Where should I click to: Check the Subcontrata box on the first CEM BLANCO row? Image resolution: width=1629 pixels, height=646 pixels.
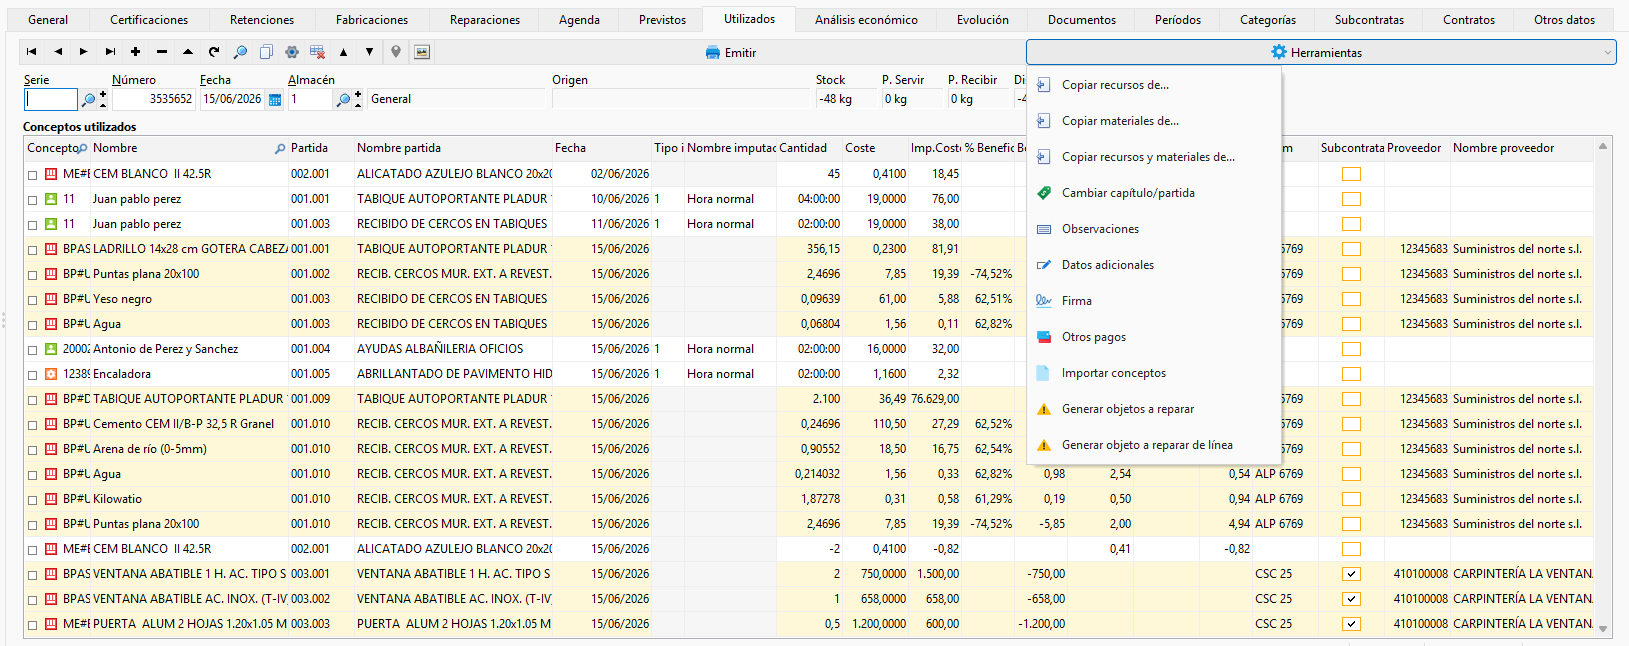click(x=1351, y=174)
